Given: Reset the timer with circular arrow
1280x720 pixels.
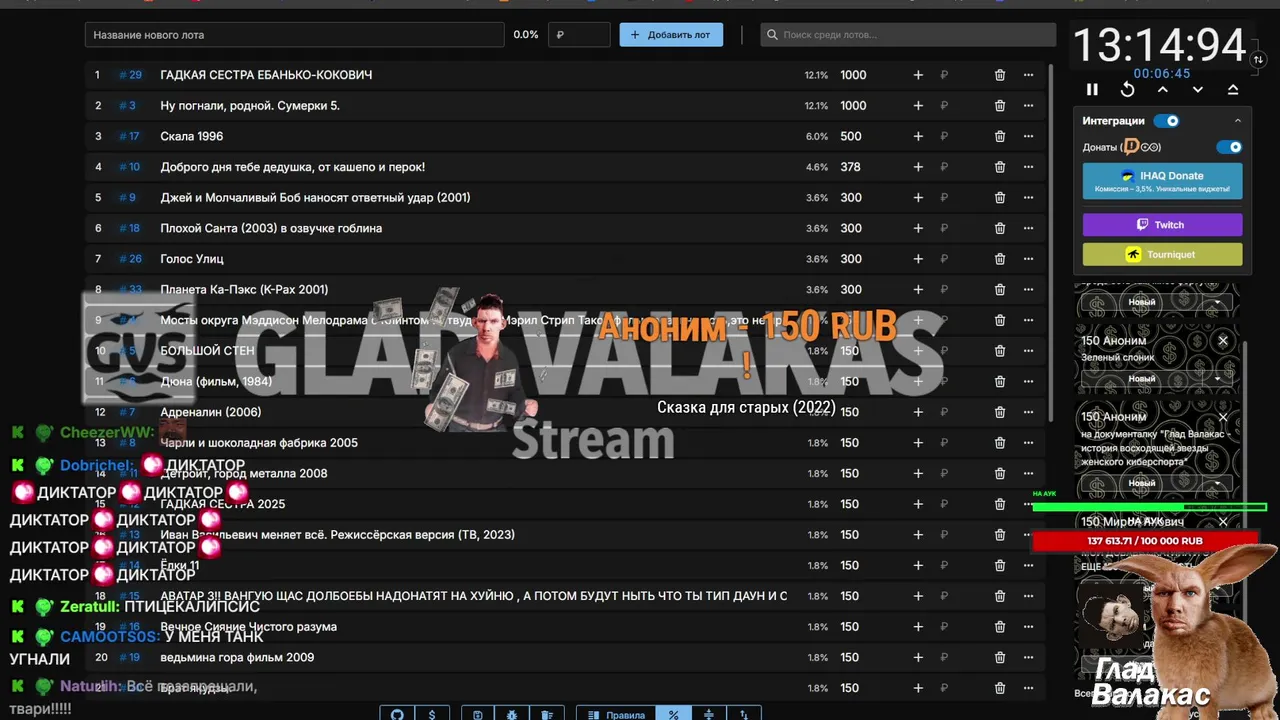Looking at the screenshot, I should [x=1127, y=89].
